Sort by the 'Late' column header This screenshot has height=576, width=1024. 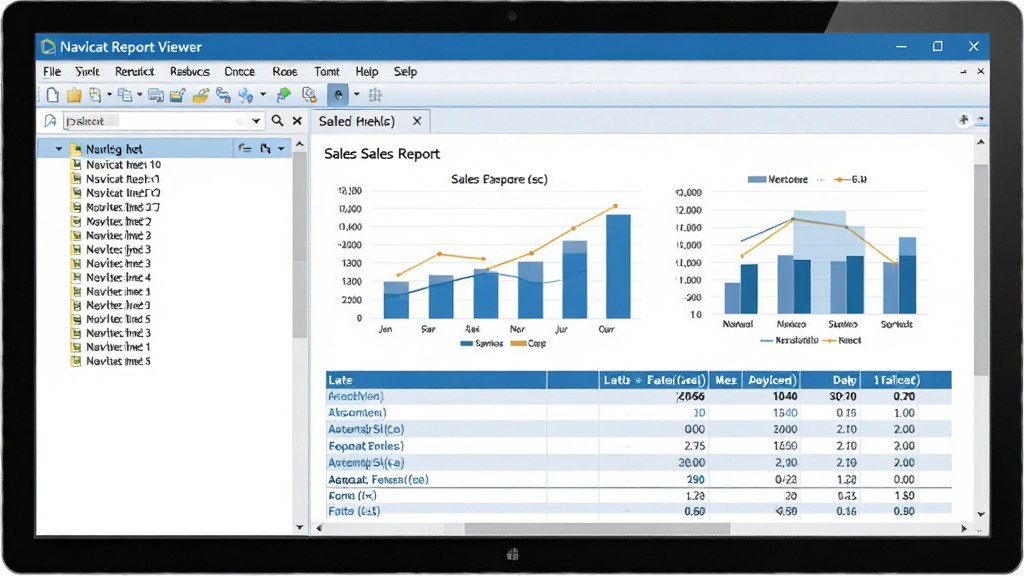pyautogui.click(x=436, y=380)
